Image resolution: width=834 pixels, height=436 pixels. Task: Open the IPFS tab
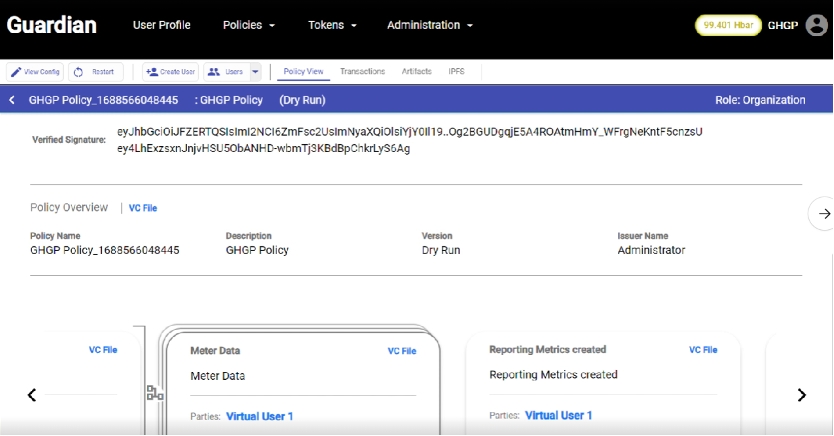[456, 72]
